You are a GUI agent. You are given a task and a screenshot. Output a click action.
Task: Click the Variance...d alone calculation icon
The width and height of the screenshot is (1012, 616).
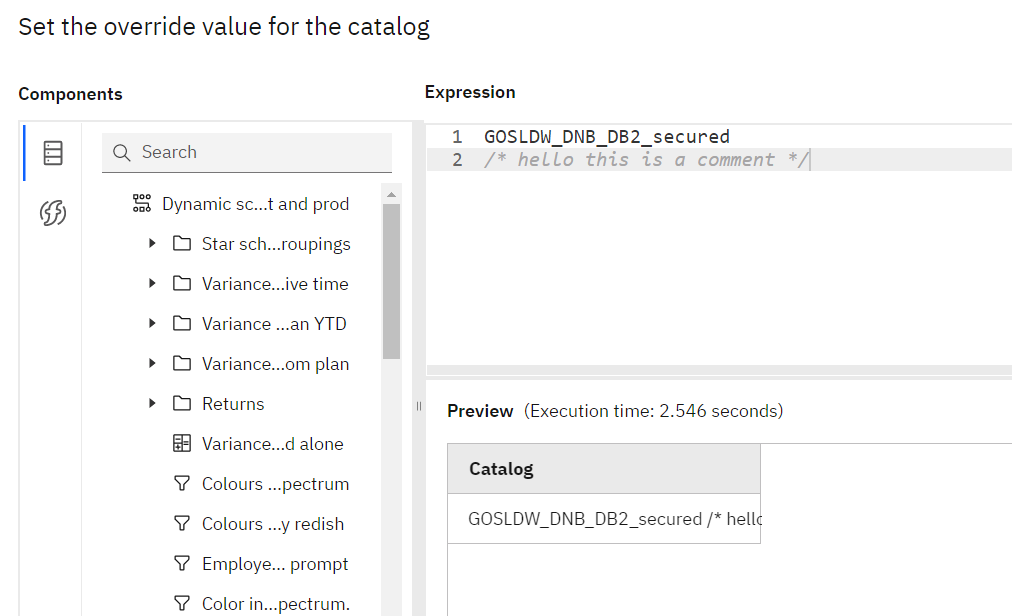point(182,444)
